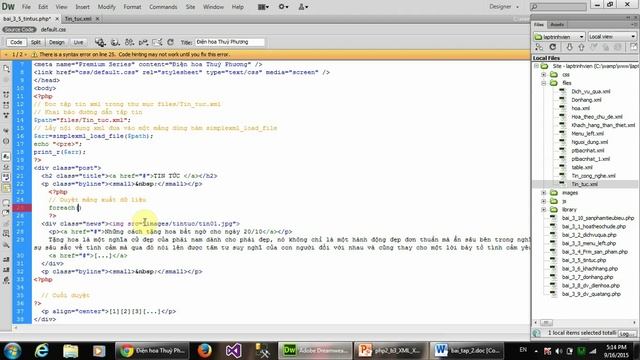Image resolution: width=640 pixels, height=360 pixels.
Task: Open the Modify menu
Action: click(x=106, y=7)
